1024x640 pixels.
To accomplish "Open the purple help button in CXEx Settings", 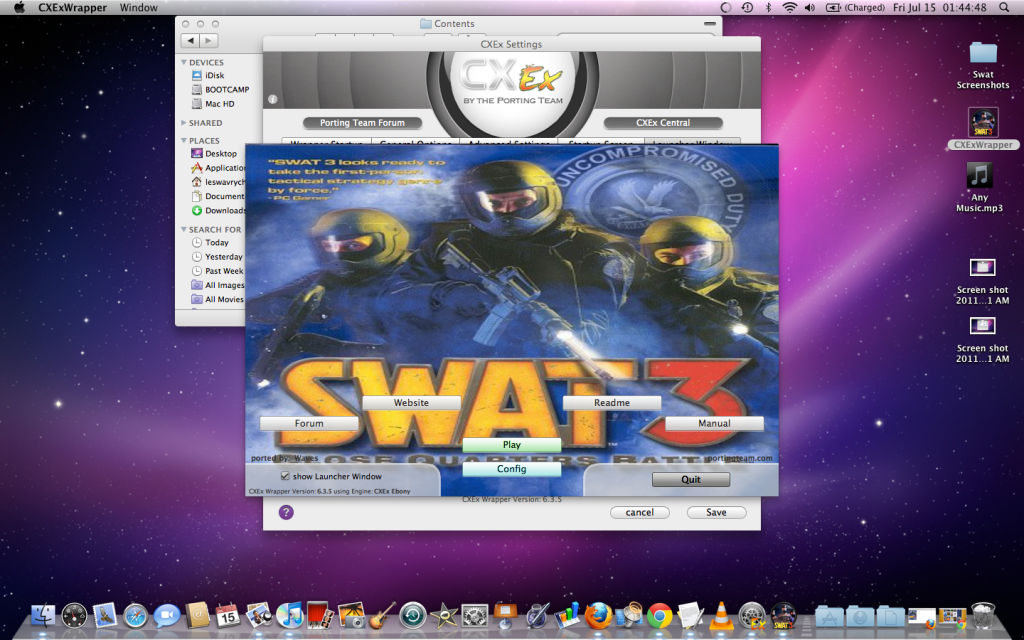I will pos(286,512).
